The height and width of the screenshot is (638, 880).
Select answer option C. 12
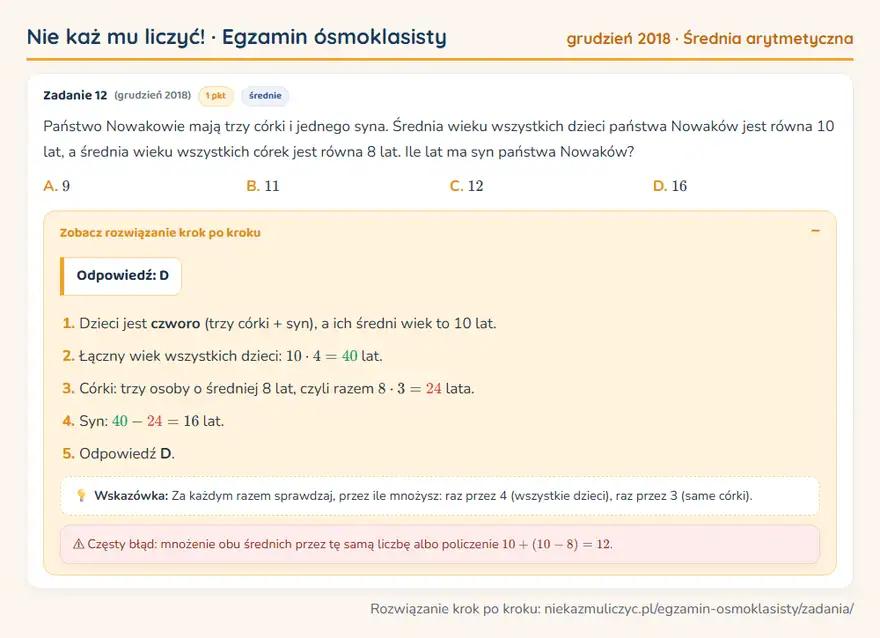click(x=466, y=186)
